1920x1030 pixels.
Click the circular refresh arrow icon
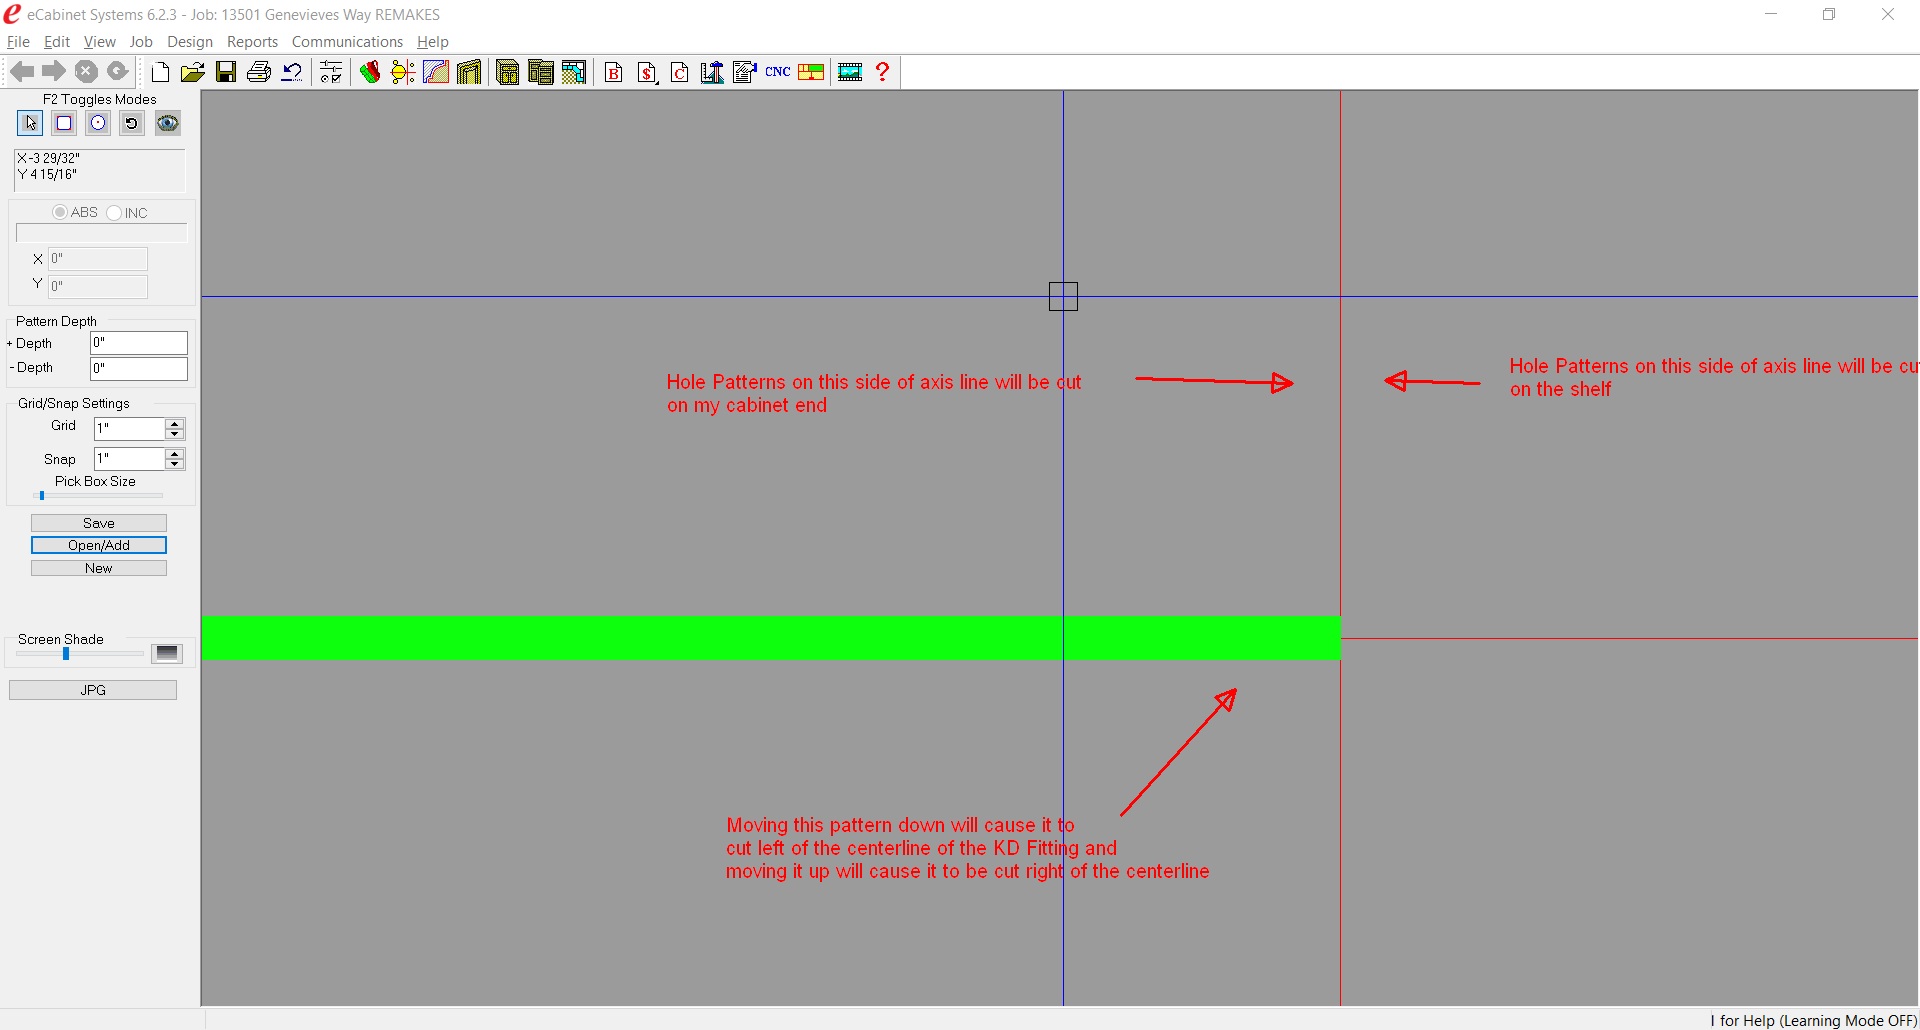[118, 72]
